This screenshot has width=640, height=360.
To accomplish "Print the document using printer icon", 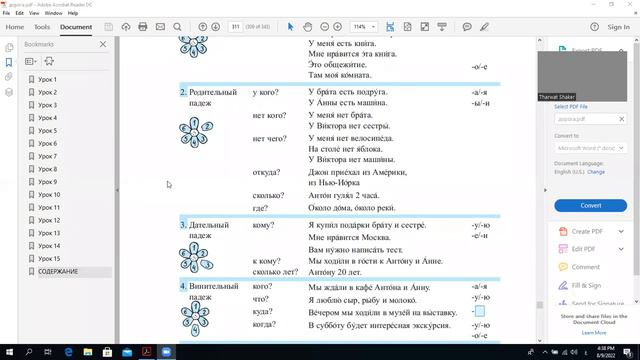I will point(142,27).
